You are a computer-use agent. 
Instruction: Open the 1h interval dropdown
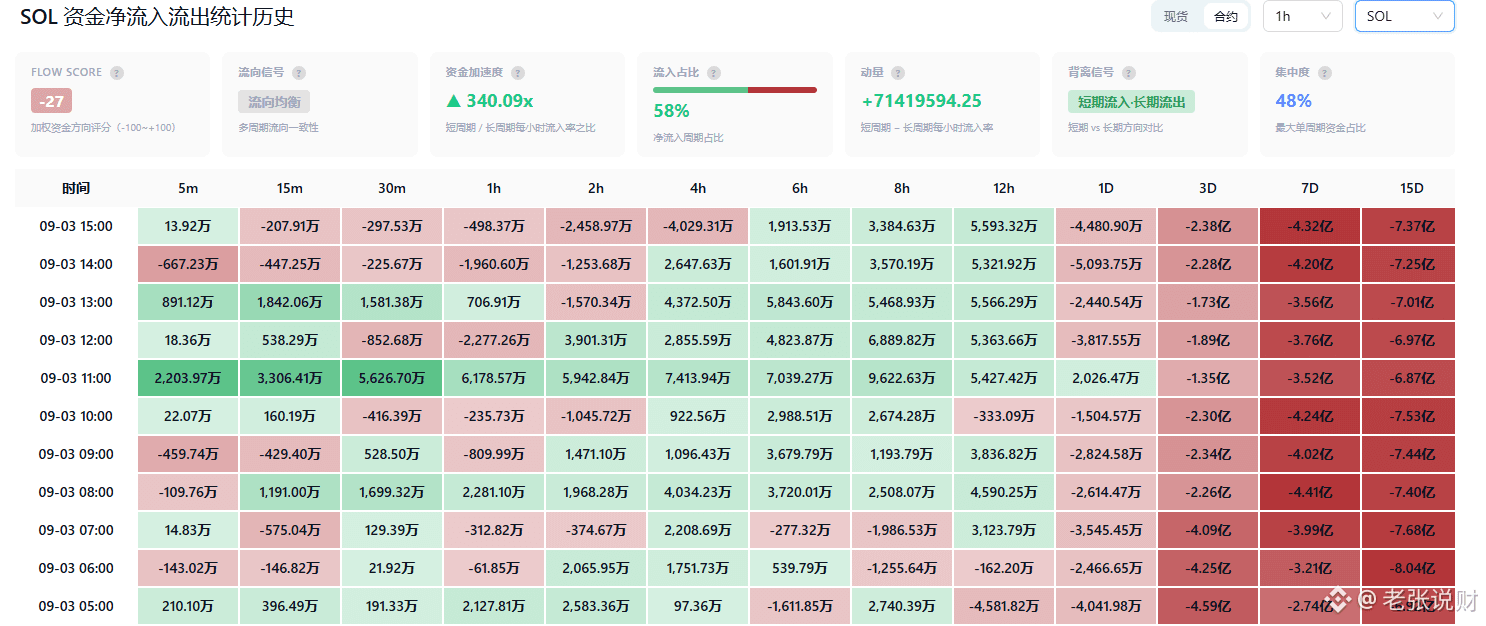[1303, 16]
